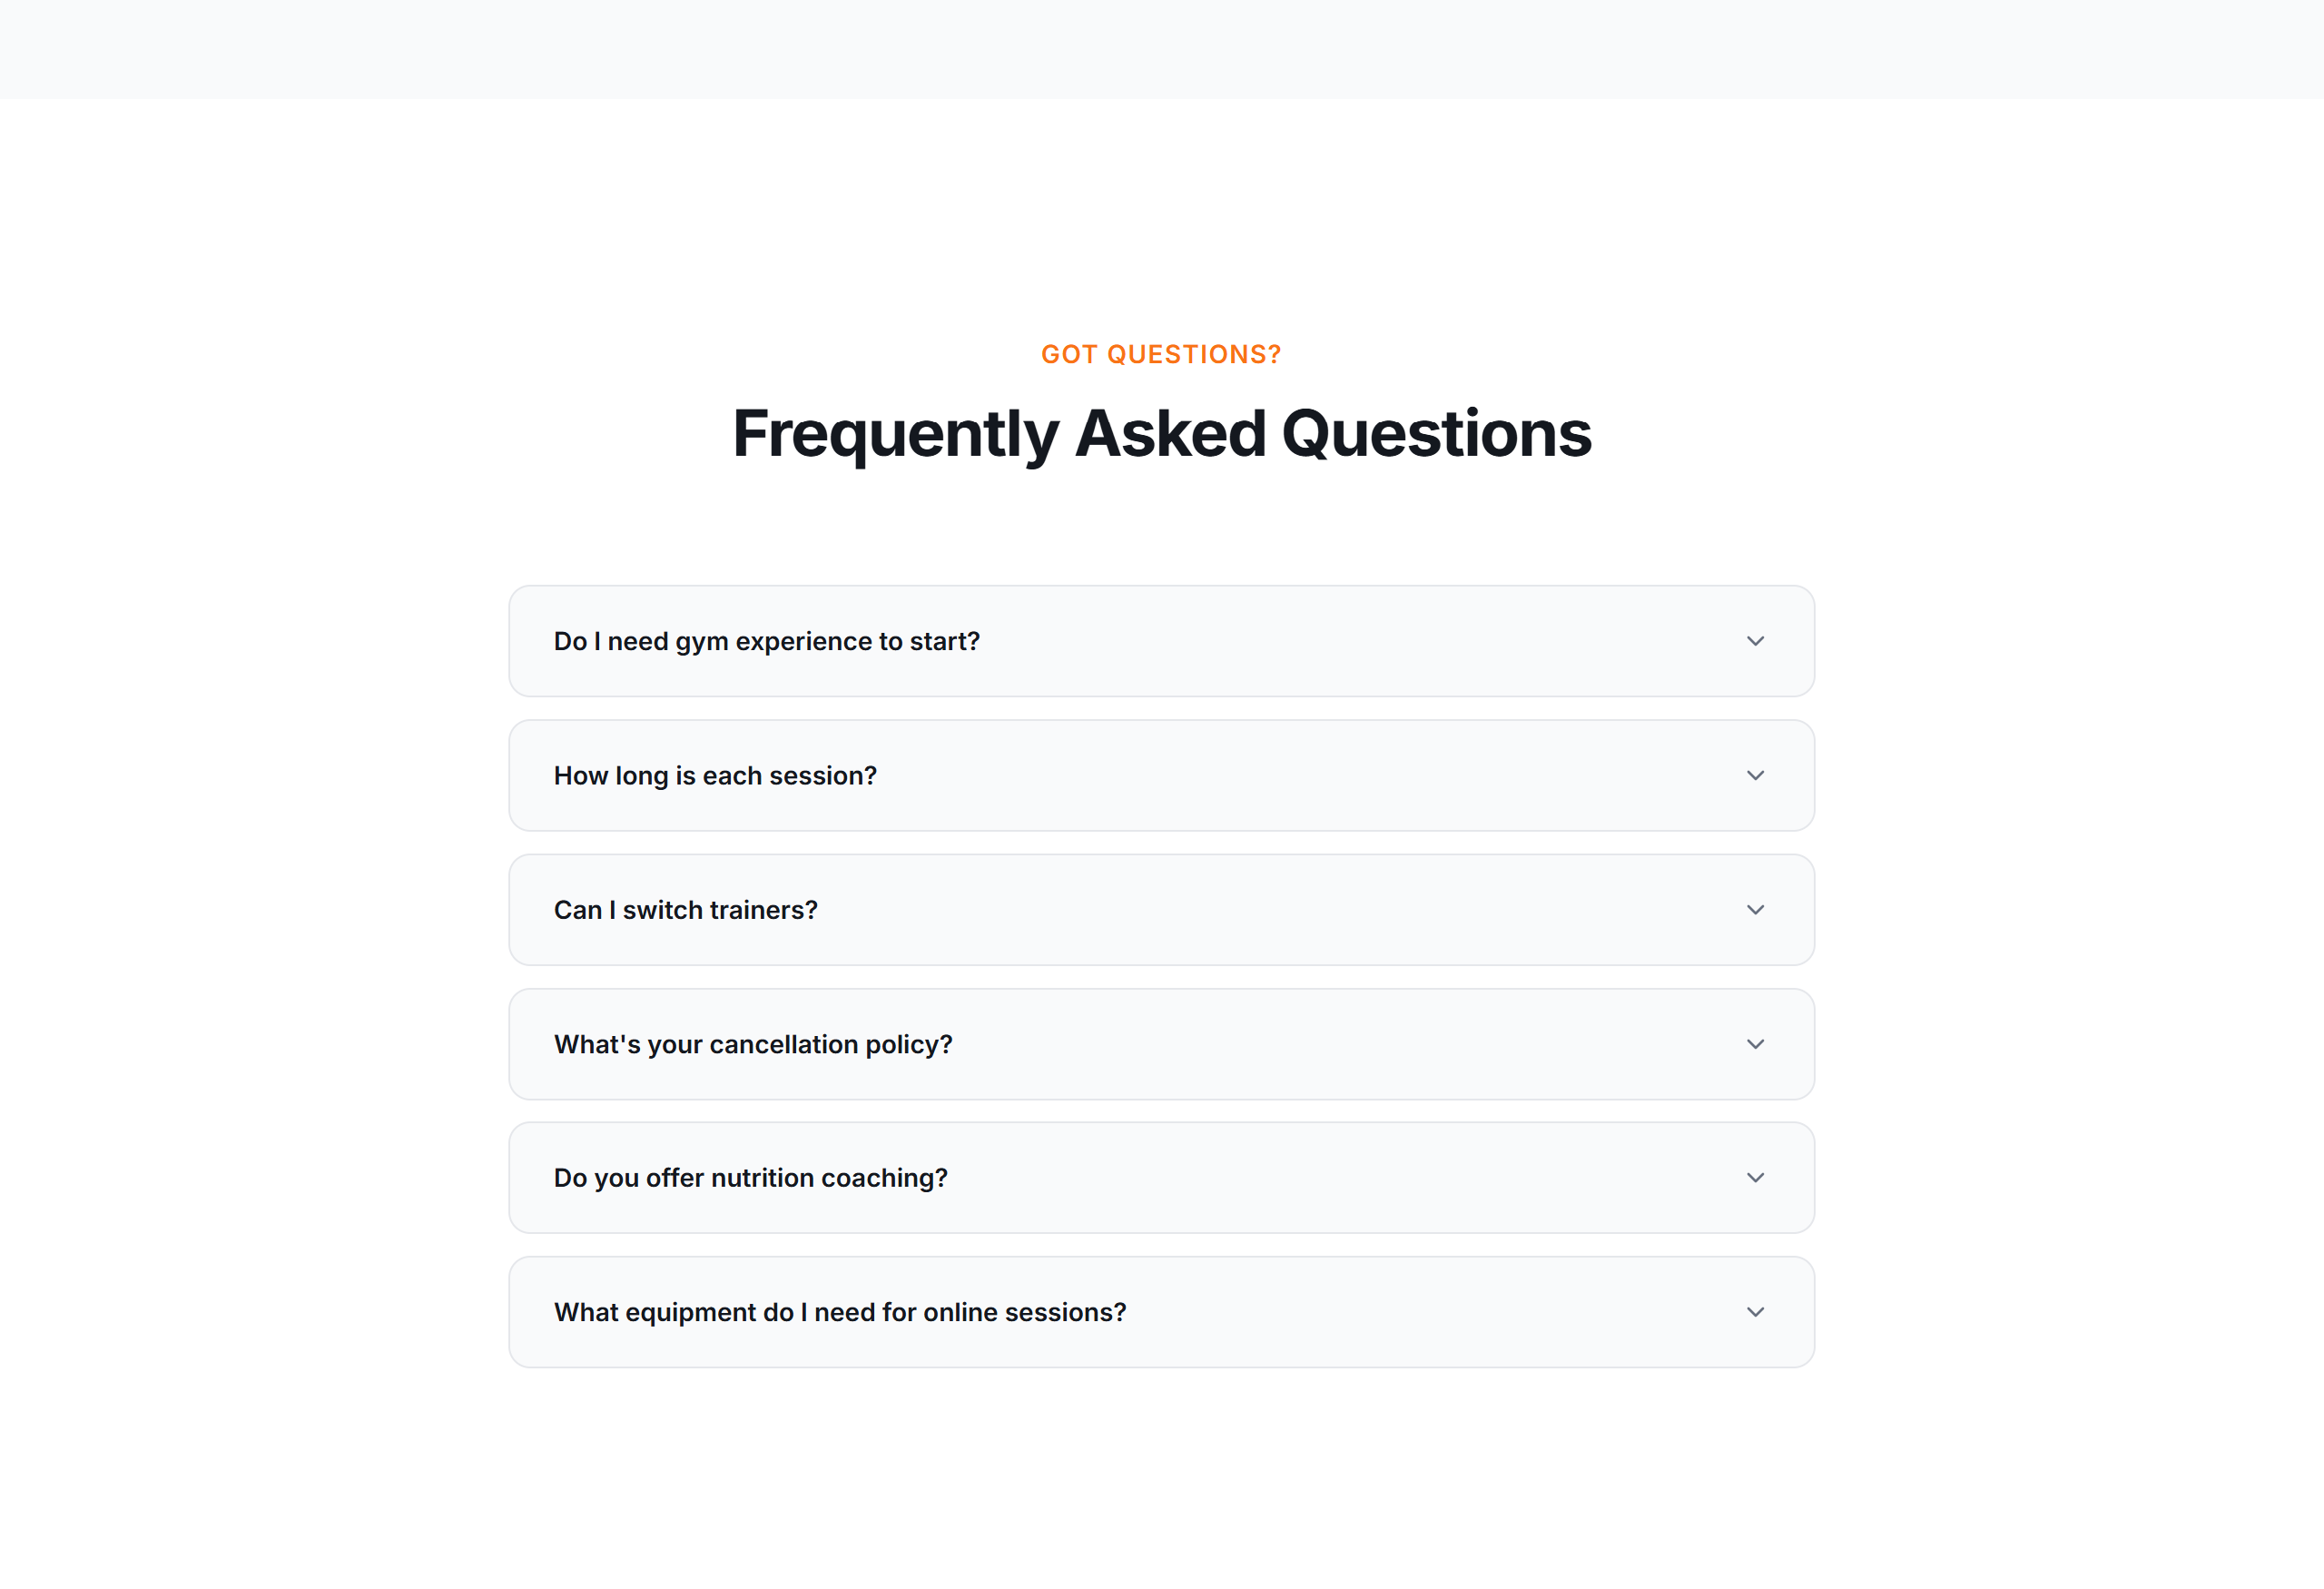Expand the 'Can I switch trainers?' question text
This screenshot has height=1589, width=2324.
685,910
